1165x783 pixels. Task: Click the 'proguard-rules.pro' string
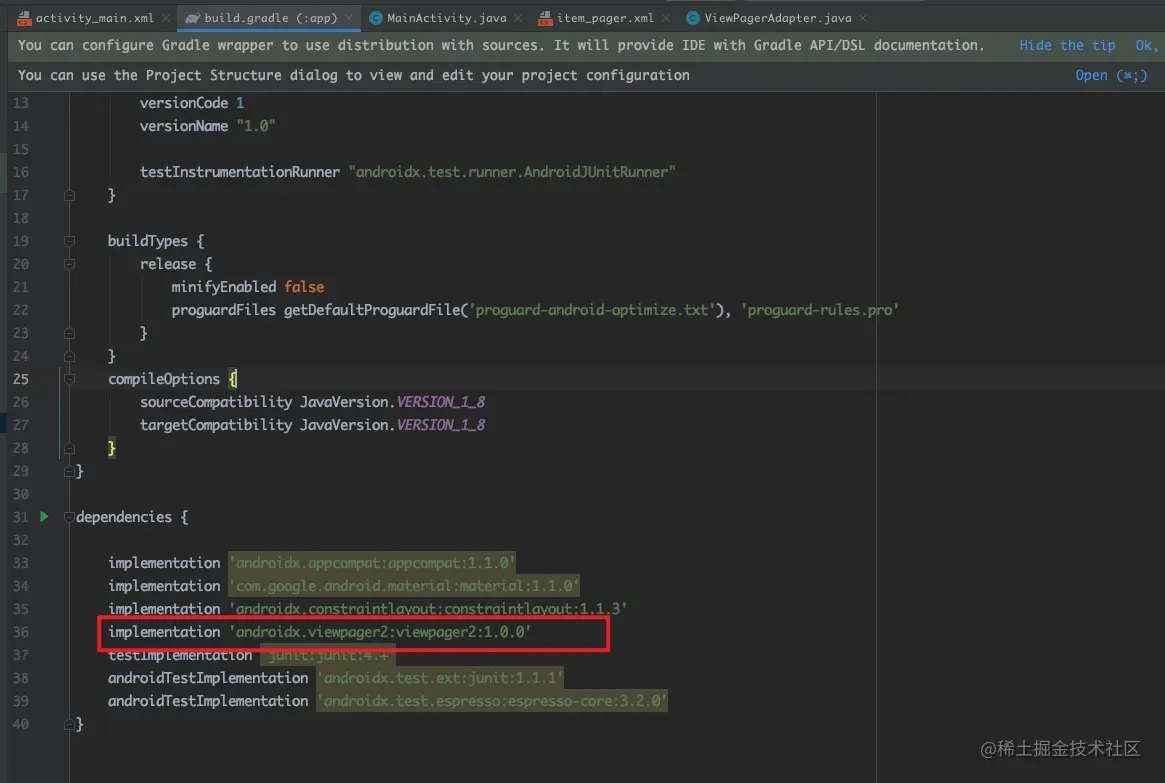pos(820,310)
